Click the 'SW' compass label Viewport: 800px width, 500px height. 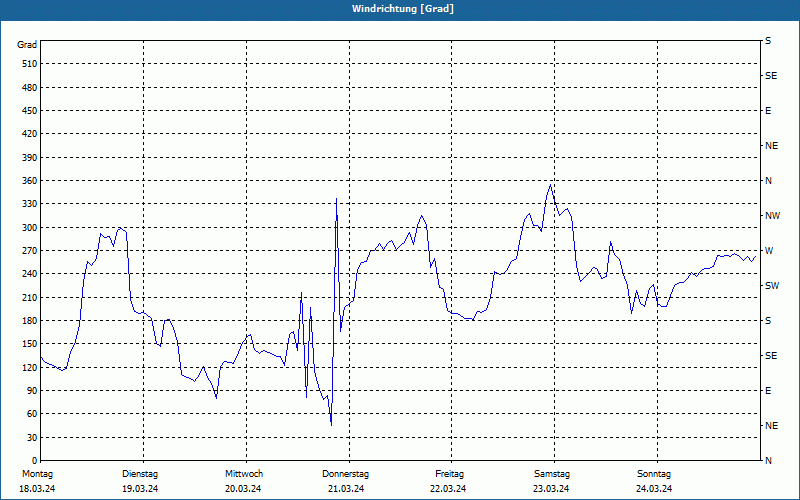point(772,286)
